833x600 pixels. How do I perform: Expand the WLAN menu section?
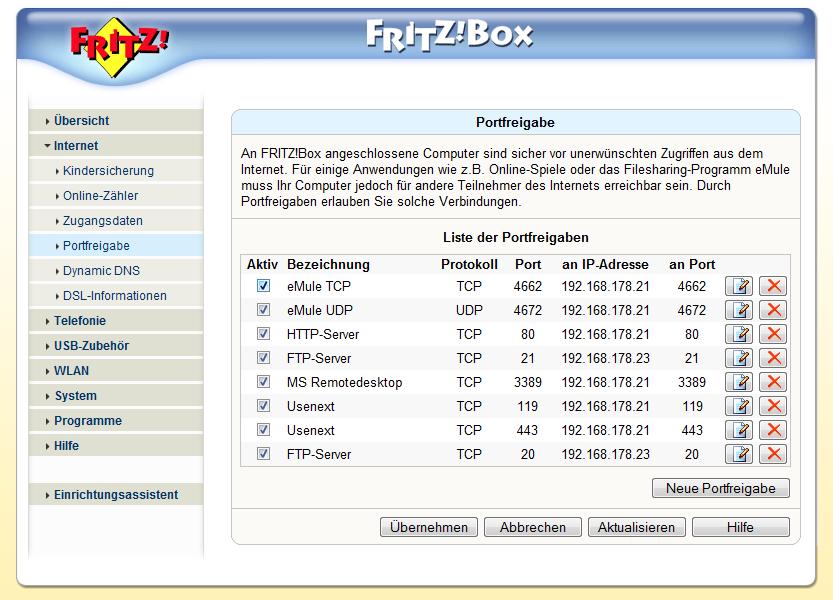pyautogui.click(x=116, y=370)
